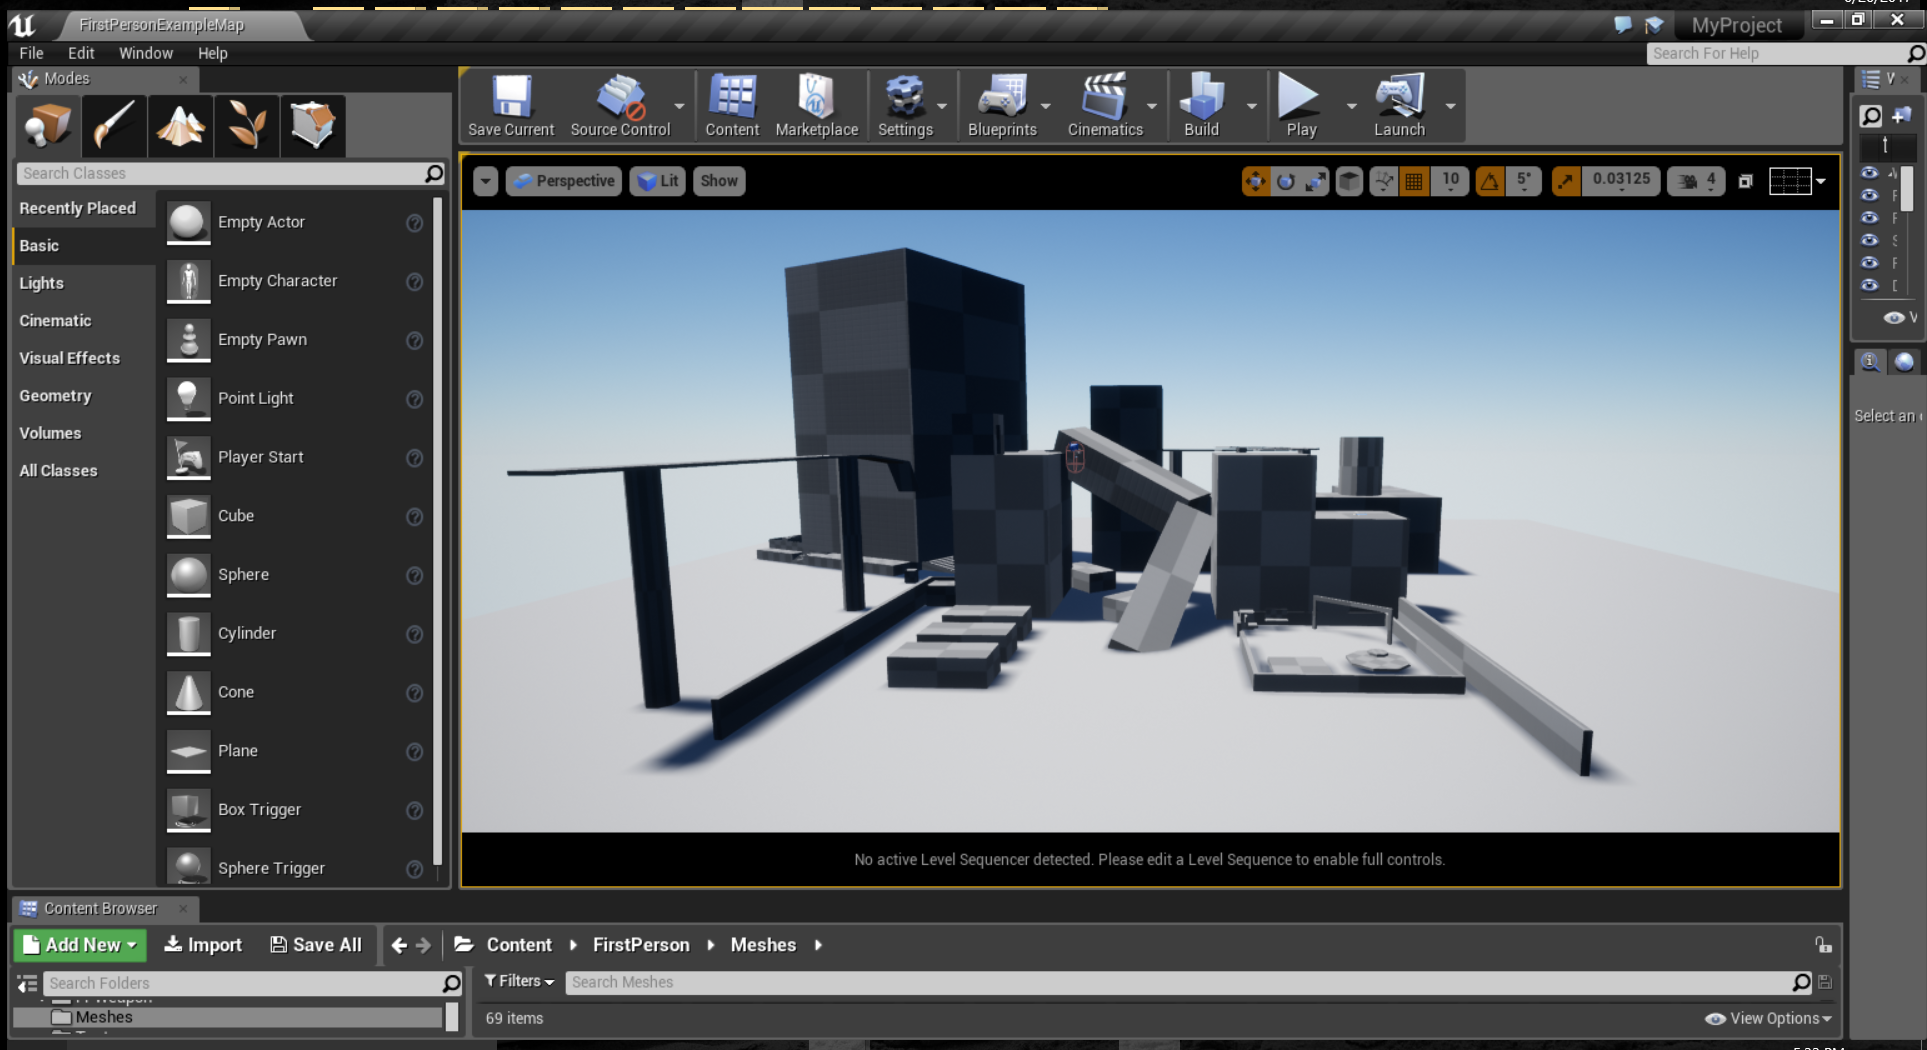Open the Help menu
This screenshot has width=1927, height=1050.
212,53
